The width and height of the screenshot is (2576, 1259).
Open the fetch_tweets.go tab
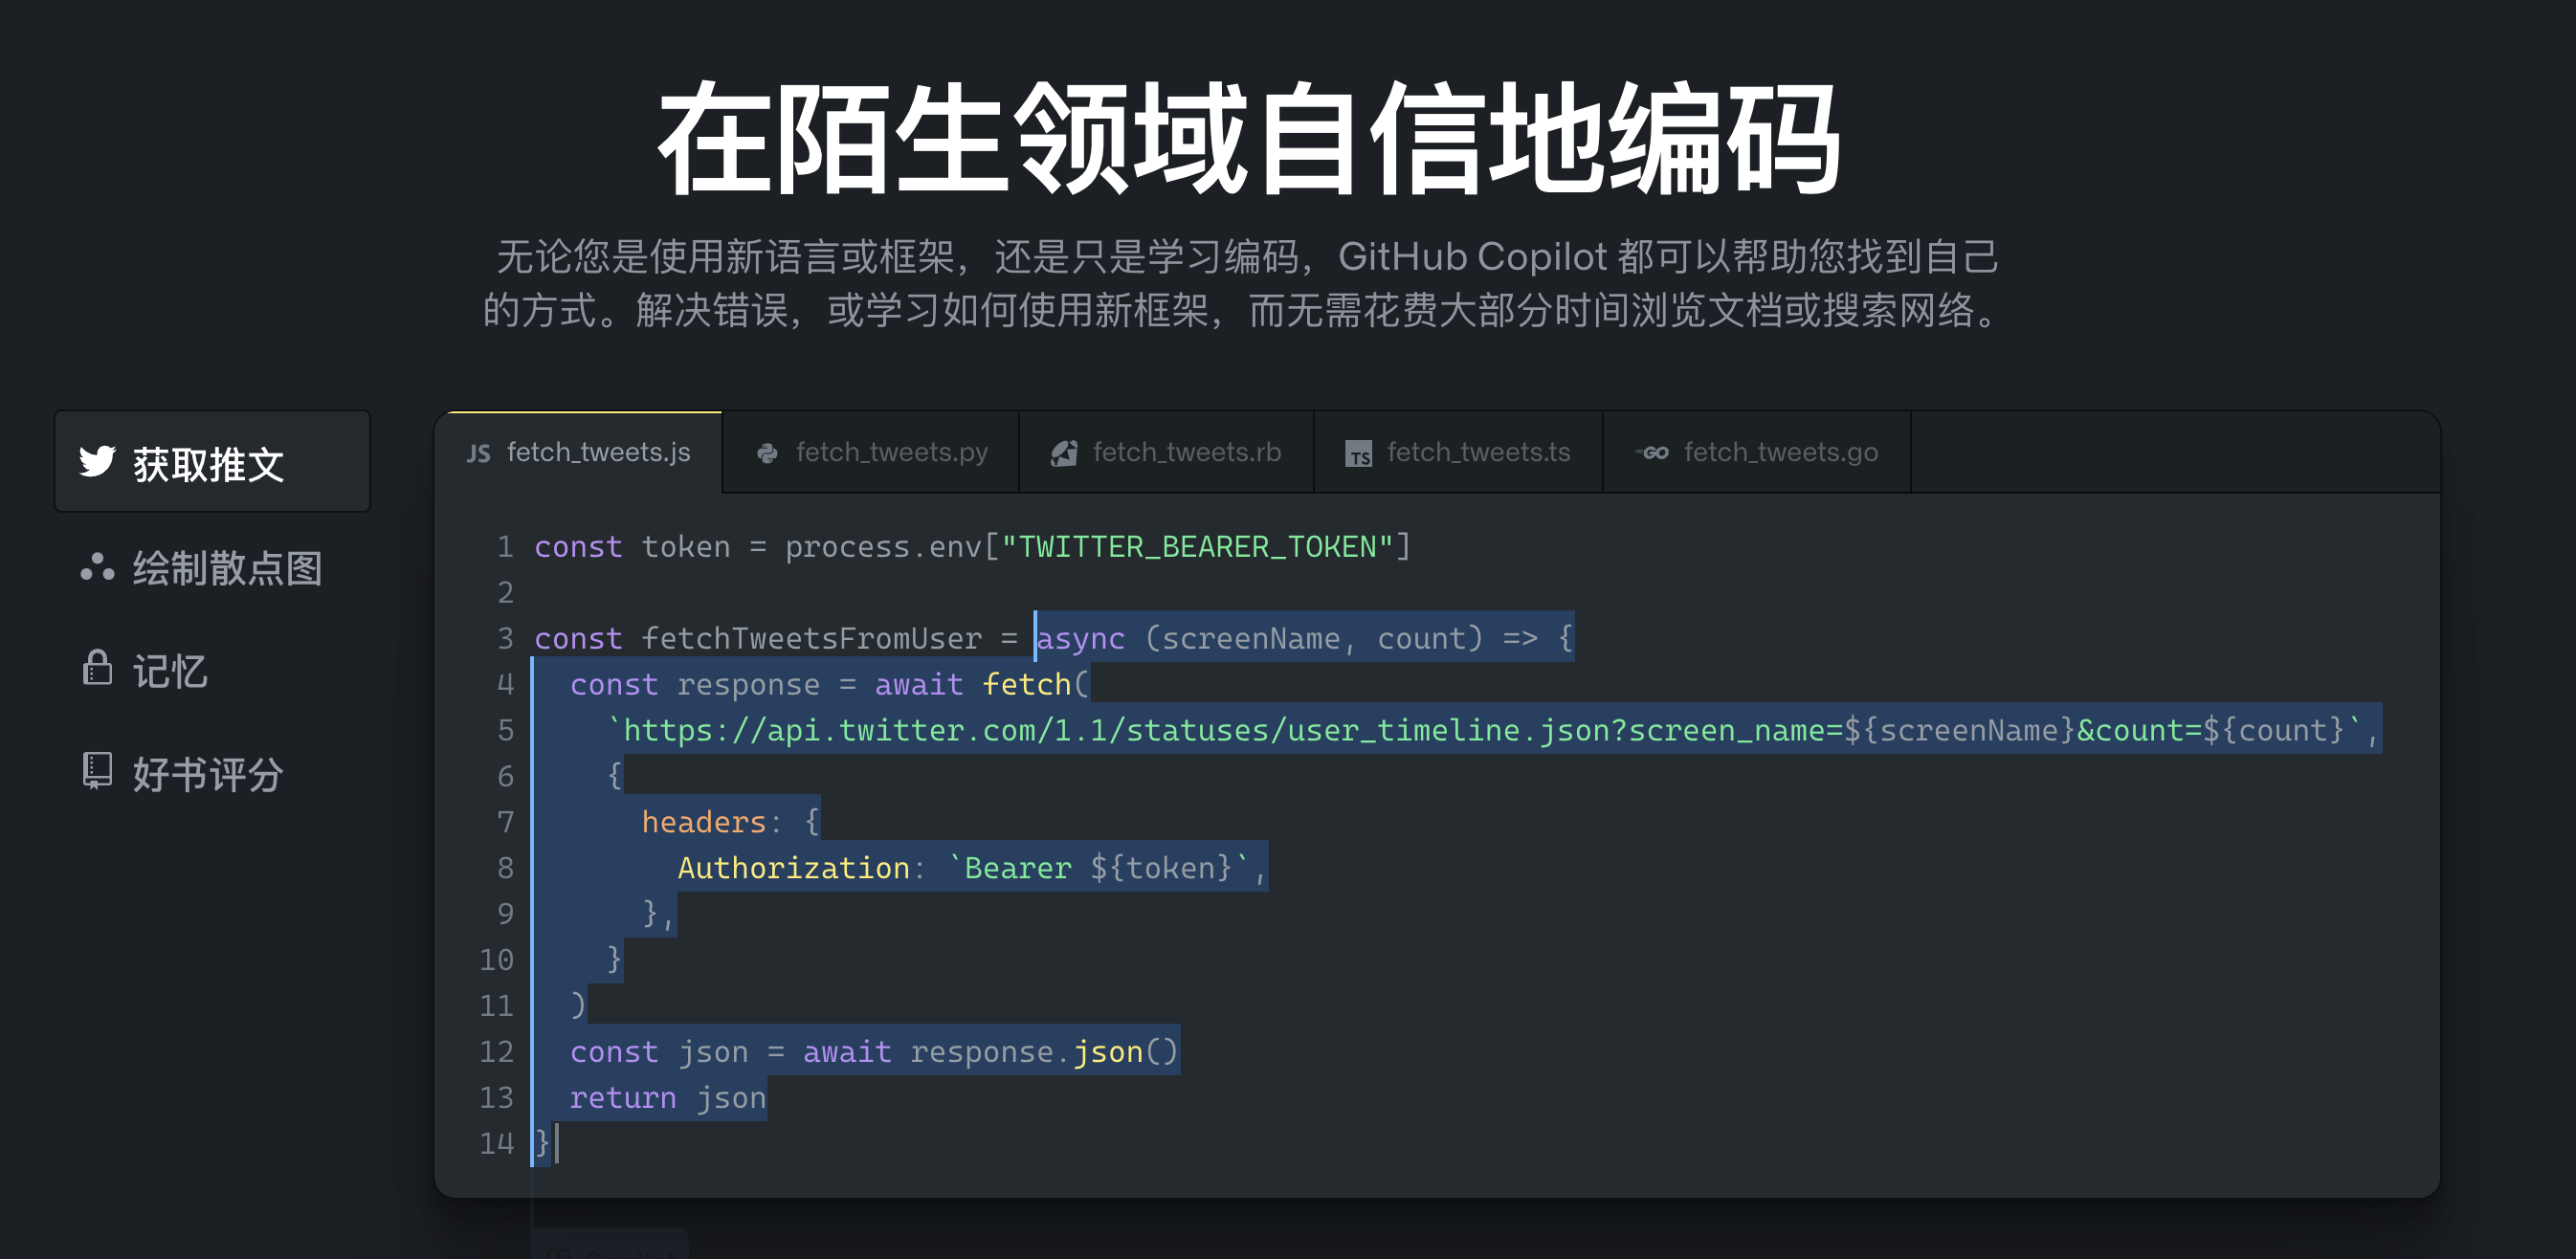pos(1782,452)
